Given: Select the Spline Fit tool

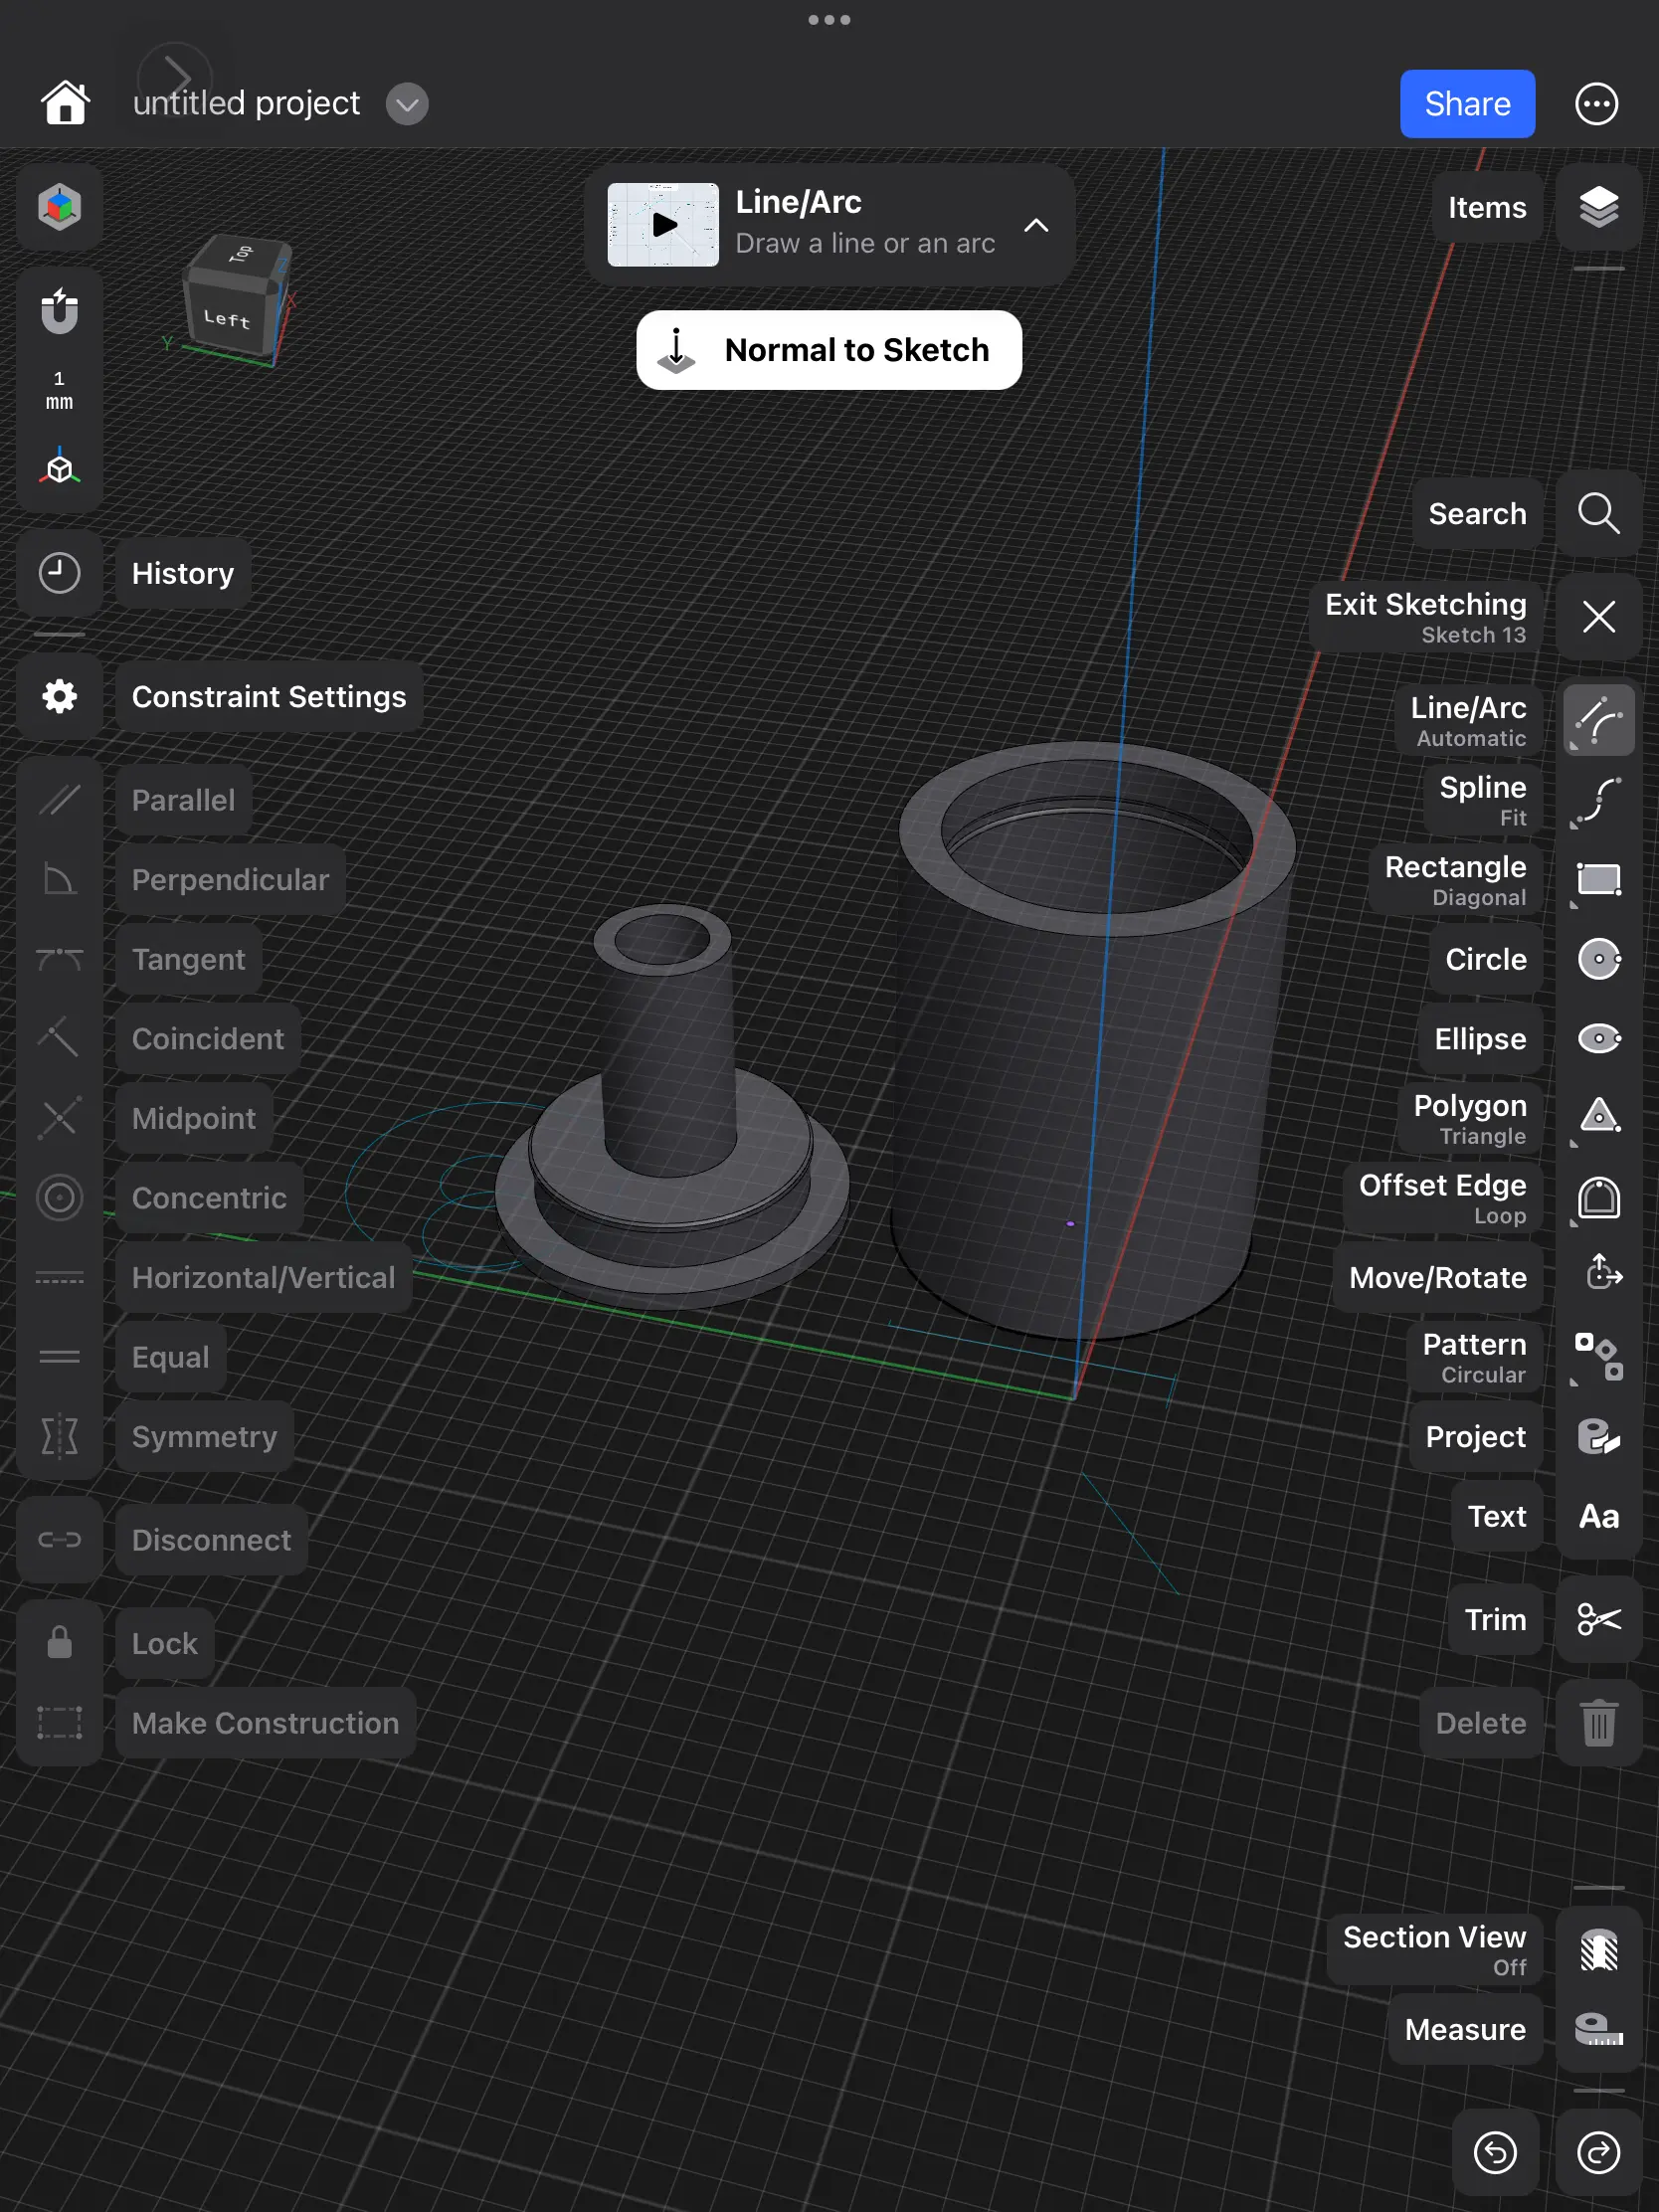Looking at the screenshot, I should 1597,800.
